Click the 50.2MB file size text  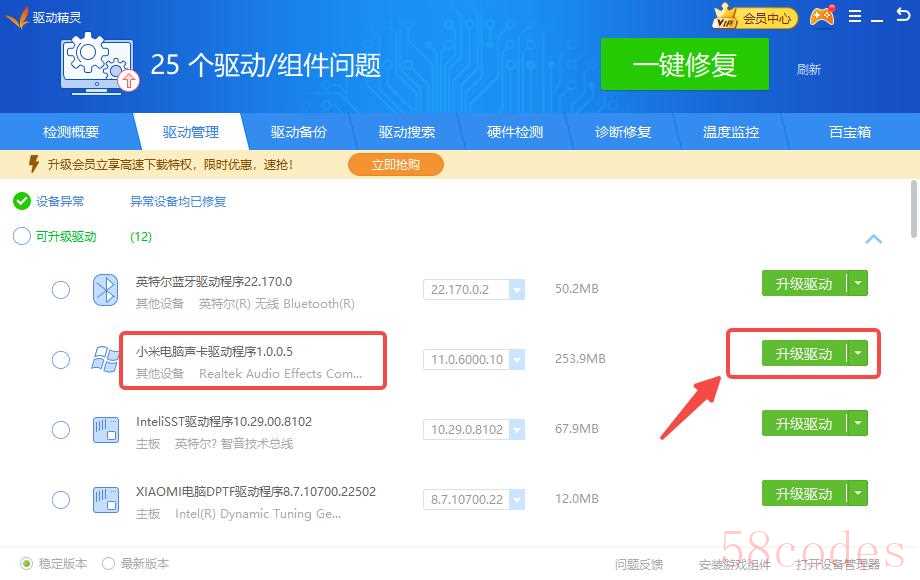[x=576, y=289]
